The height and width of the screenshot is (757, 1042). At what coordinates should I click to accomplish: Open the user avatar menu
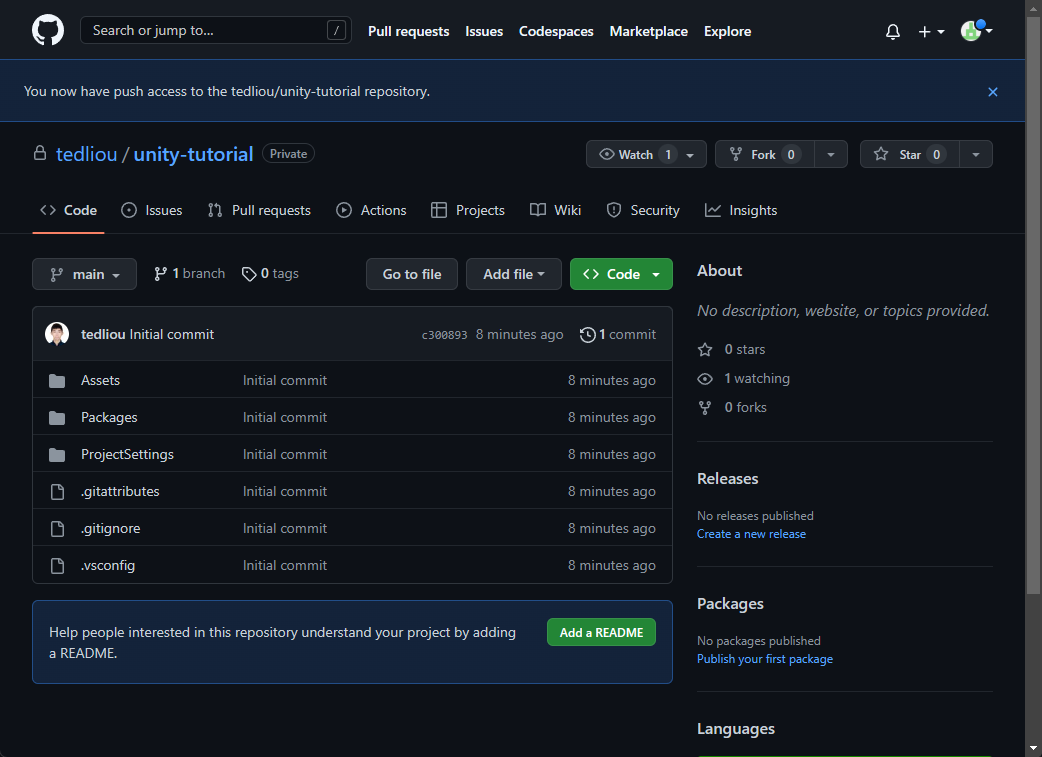[x=976, y=31]
